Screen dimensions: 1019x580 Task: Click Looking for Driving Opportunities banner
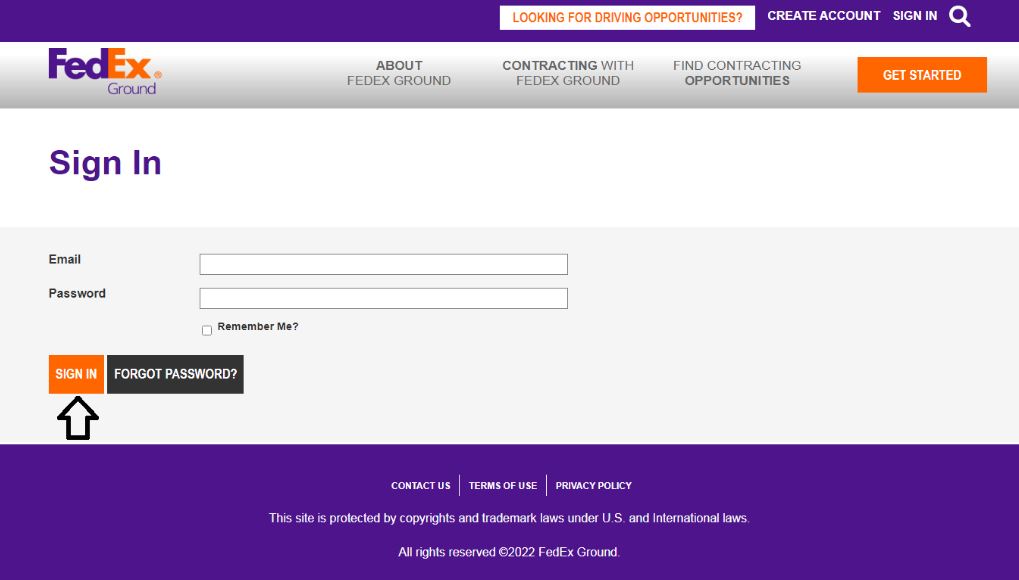pyautogui.click(x=627, y=18)
